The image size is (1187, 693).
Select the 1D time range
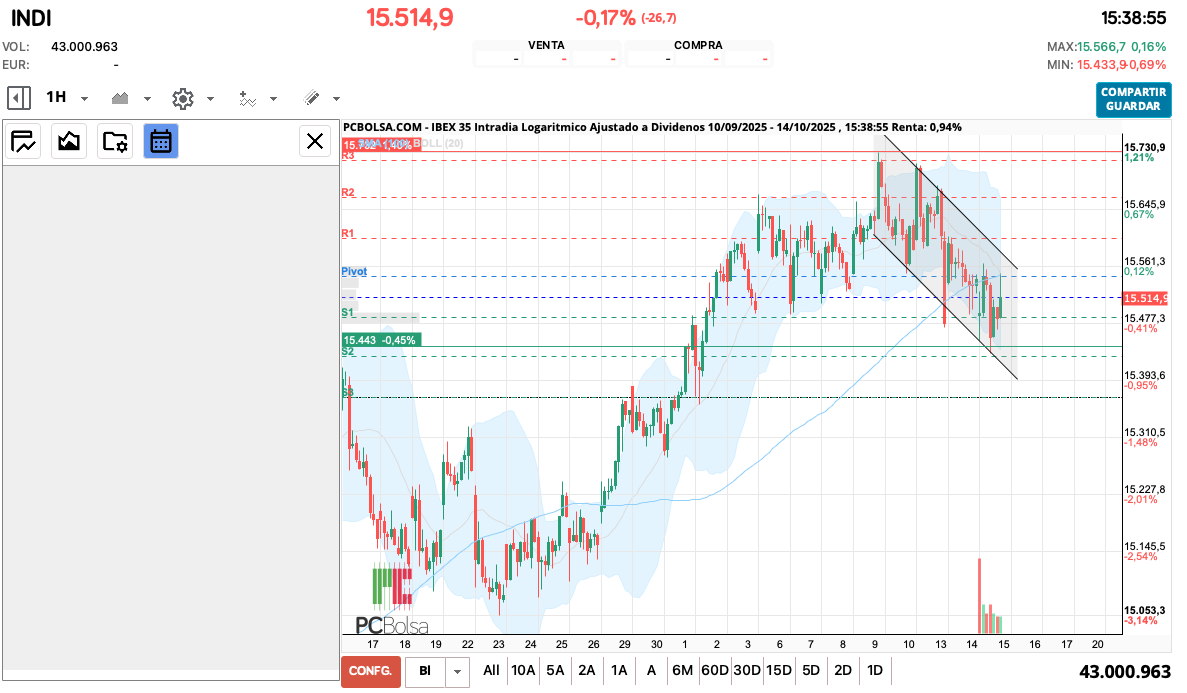[875, 670]
